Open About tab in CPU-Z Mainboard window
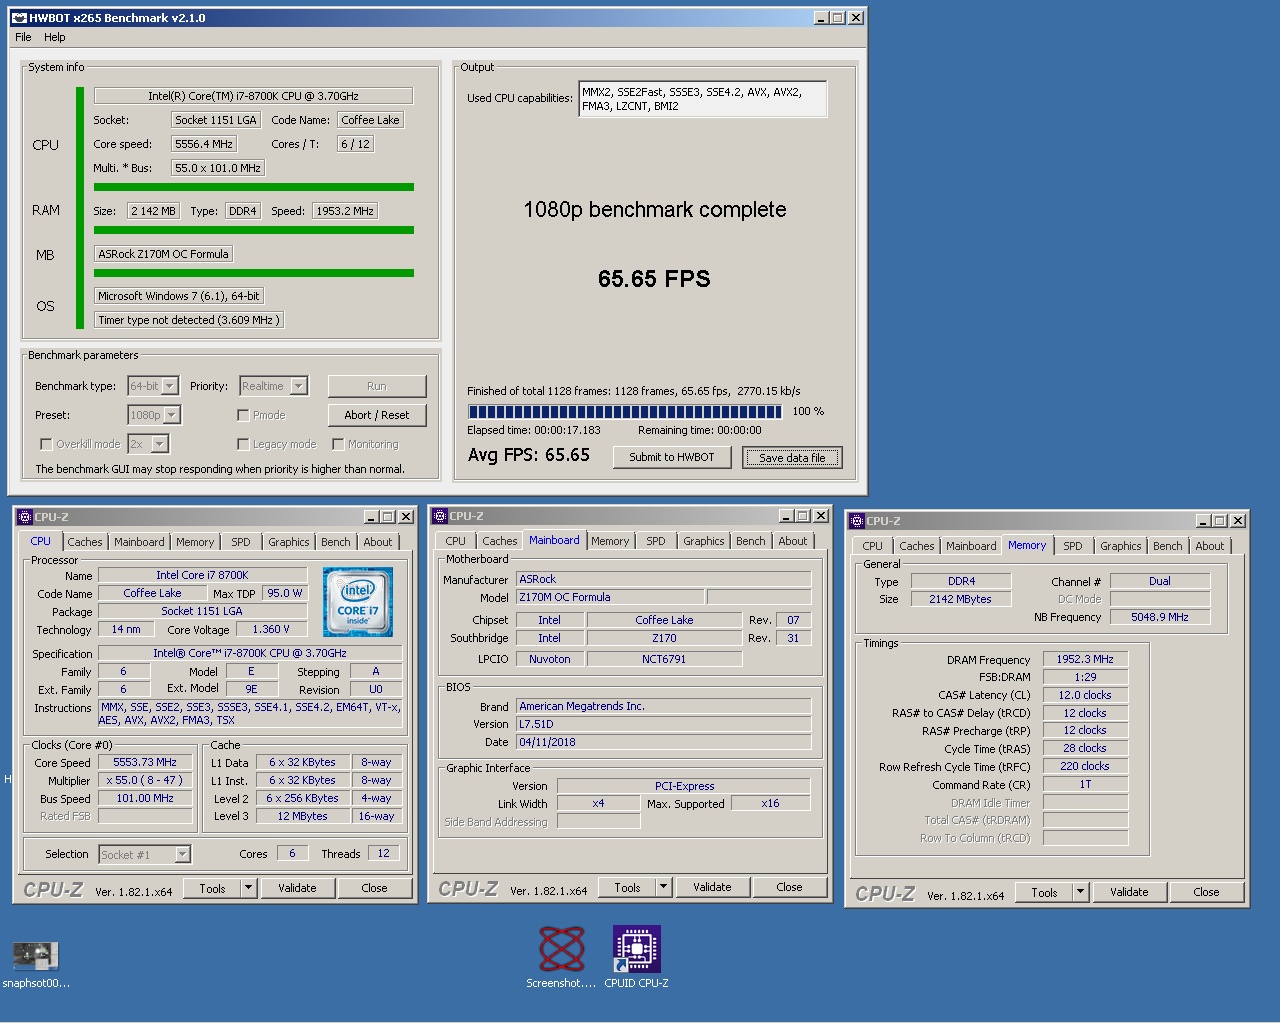 pyautogui.click(x=793, y=541)
